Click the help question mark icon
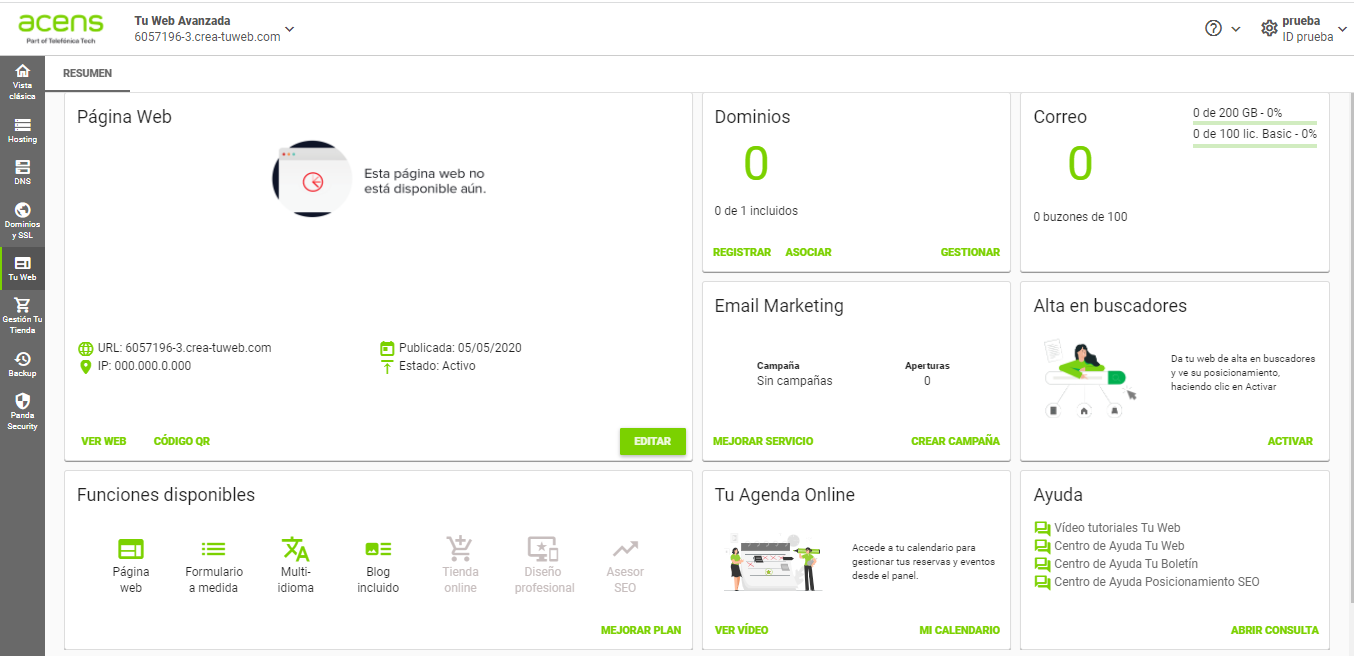Viewport: 1354px width, 656px height. pos(1213,28)
